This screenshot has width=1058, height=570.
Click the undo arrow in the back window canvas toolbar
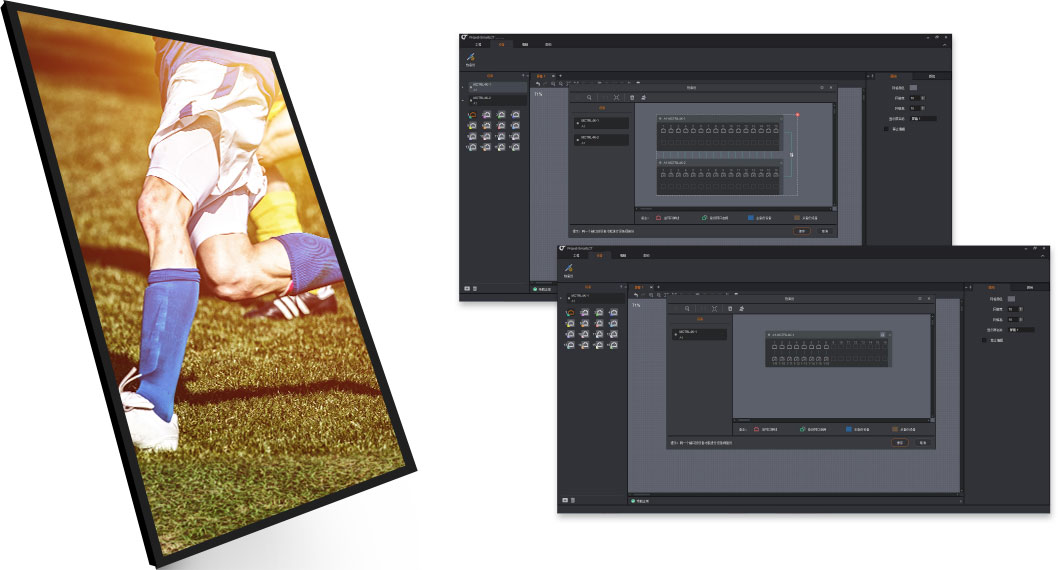tap(537, 84)
